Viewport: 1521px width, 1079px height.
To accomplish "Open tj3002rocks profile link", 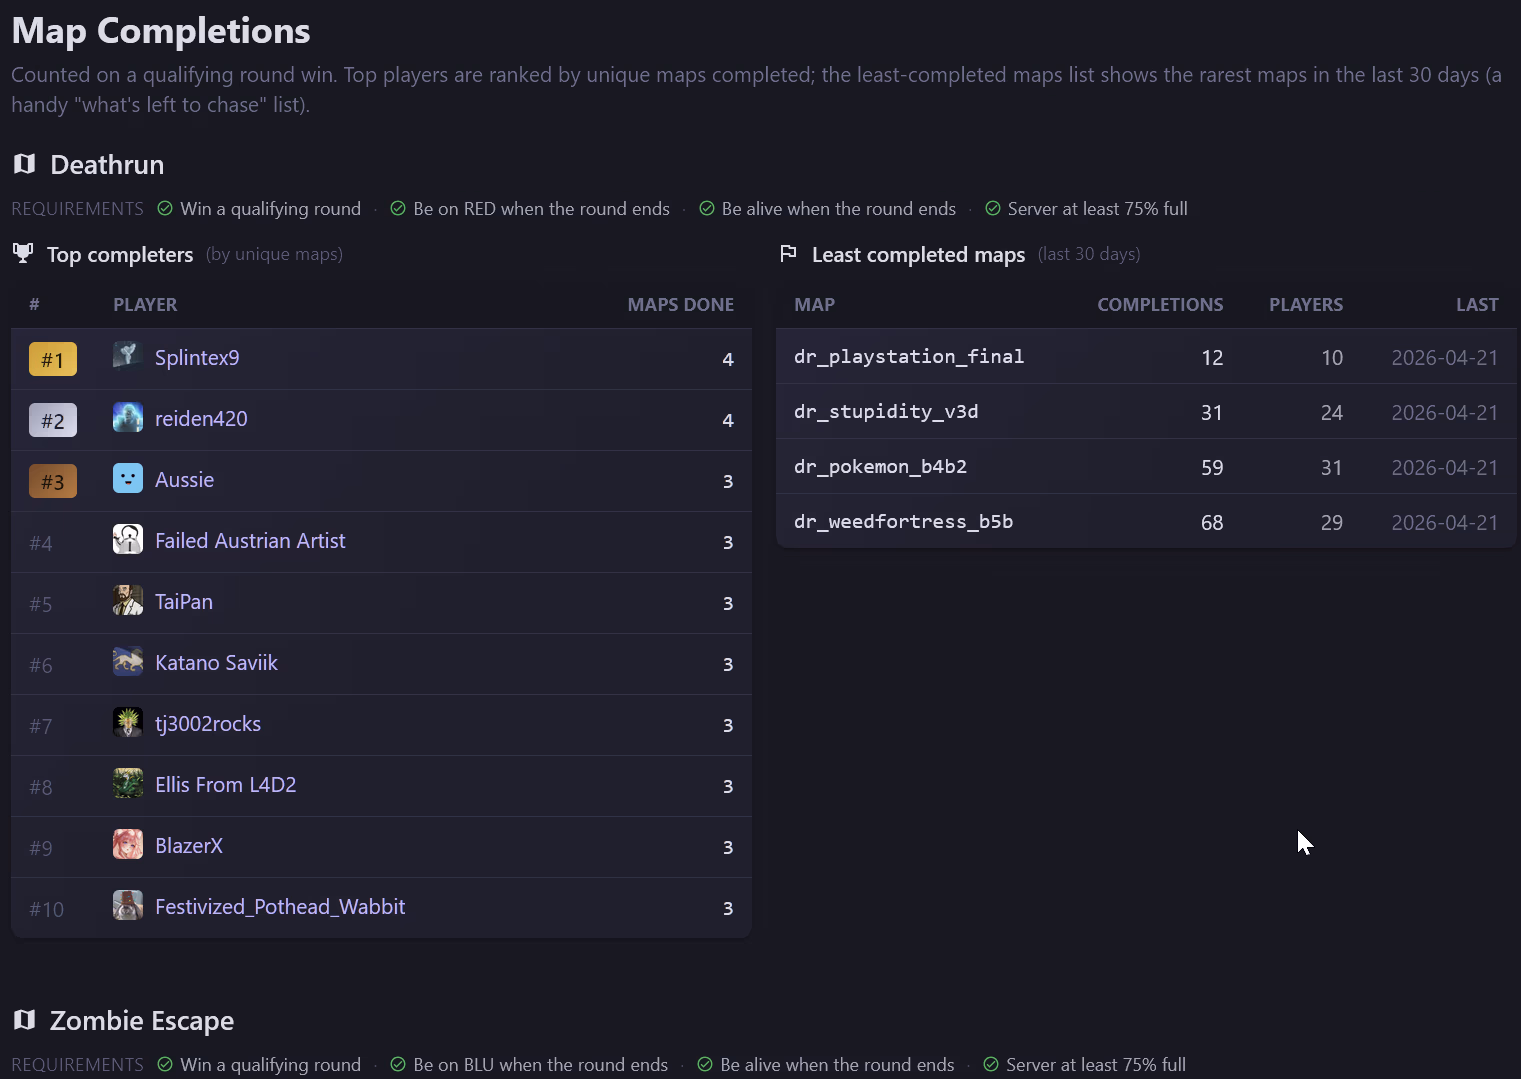I will click(208, 723).
